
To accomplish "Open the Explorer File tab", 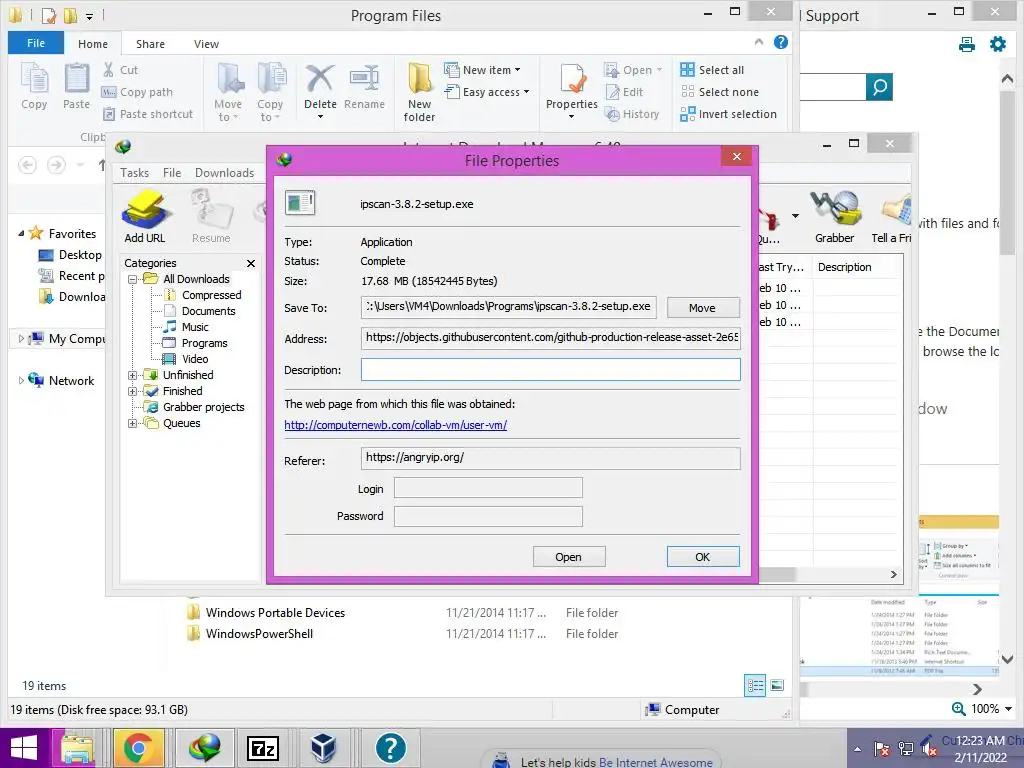I will point(36,43).
